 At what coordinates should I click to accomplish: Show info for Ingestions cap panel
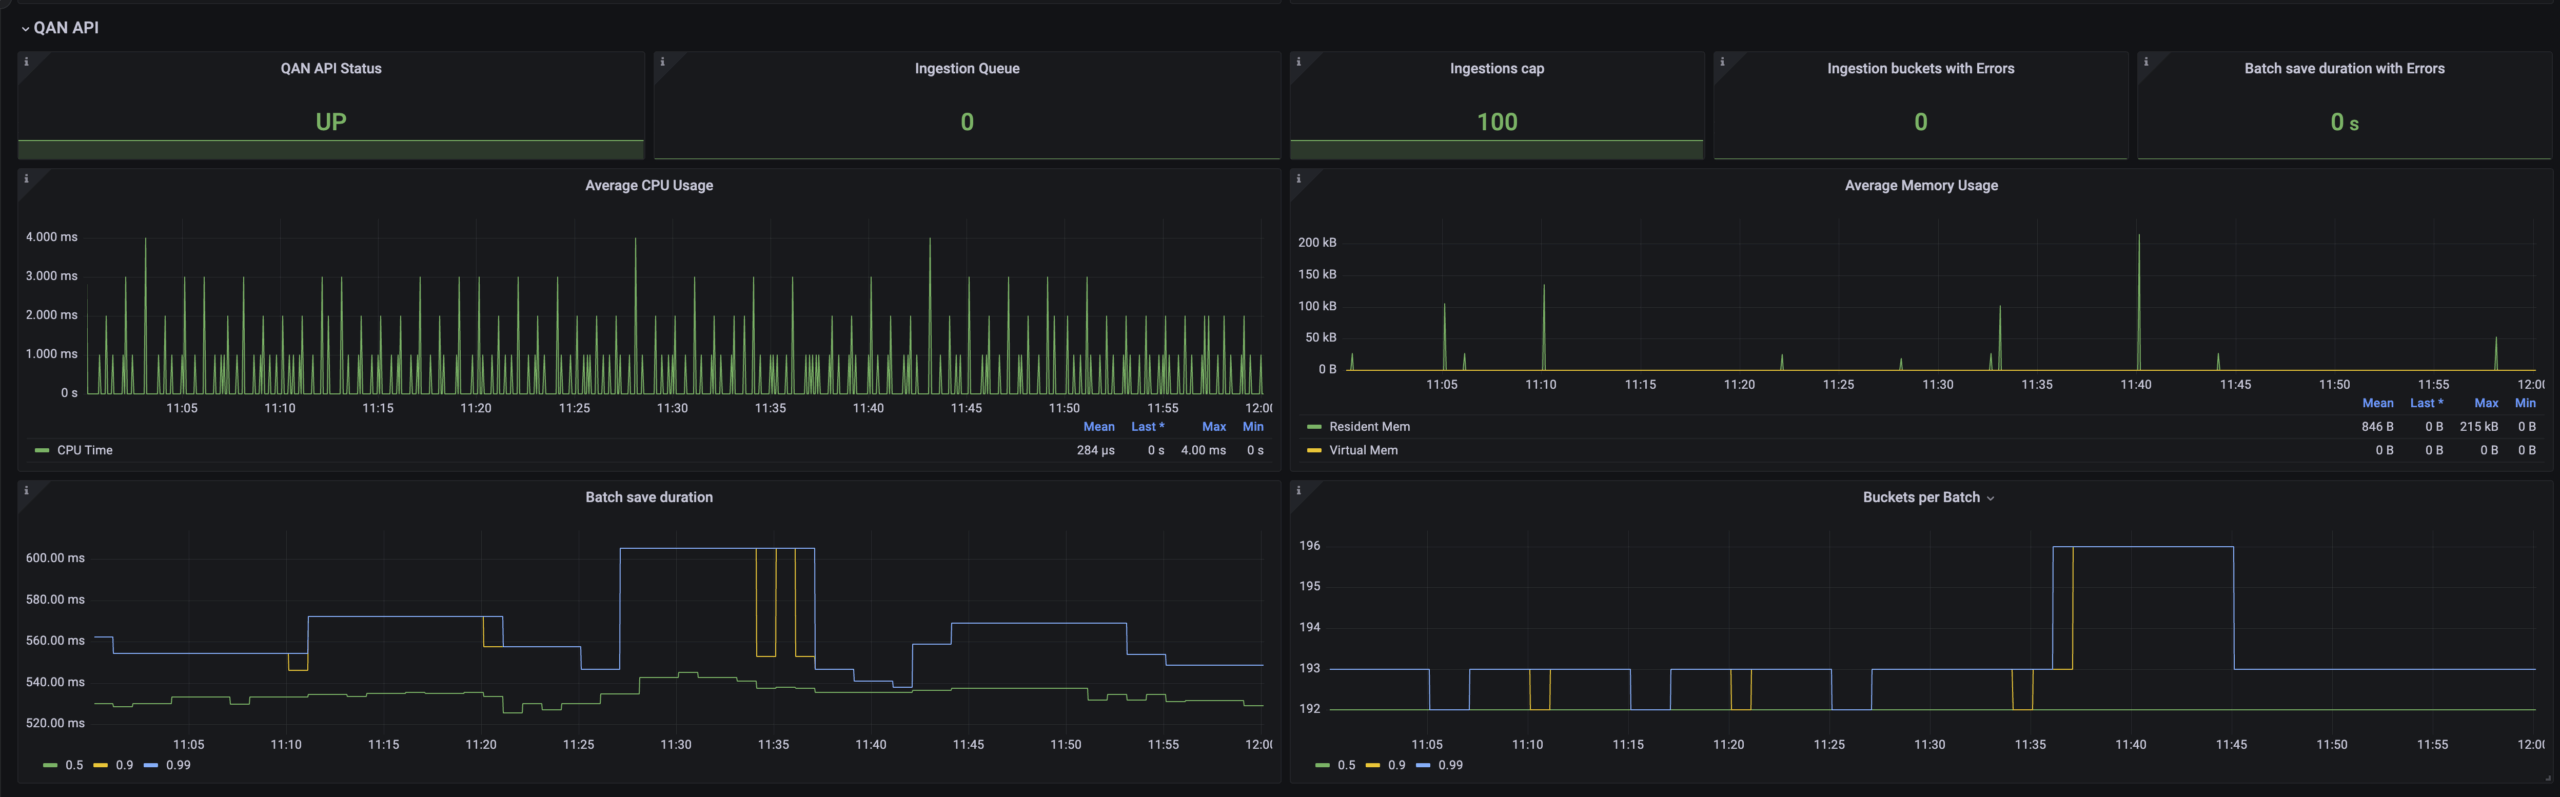click(x=1298, y=62)
